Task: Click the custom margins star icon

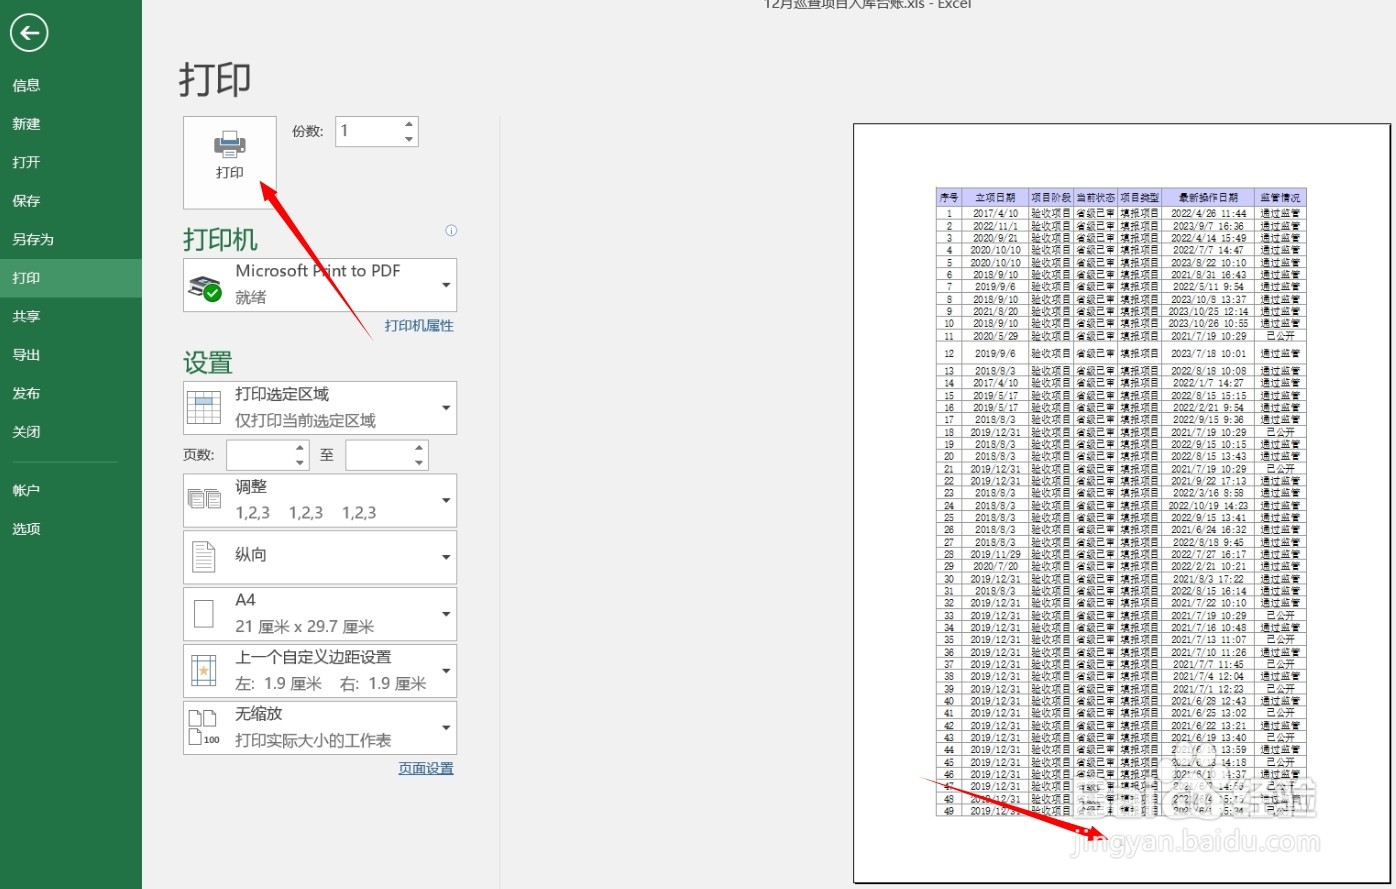Action: click(204, 671)
